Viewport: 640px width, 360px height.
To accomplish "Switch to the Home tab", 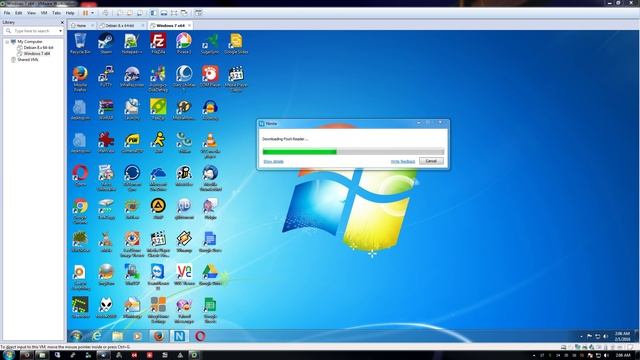I will coord(82,25).
